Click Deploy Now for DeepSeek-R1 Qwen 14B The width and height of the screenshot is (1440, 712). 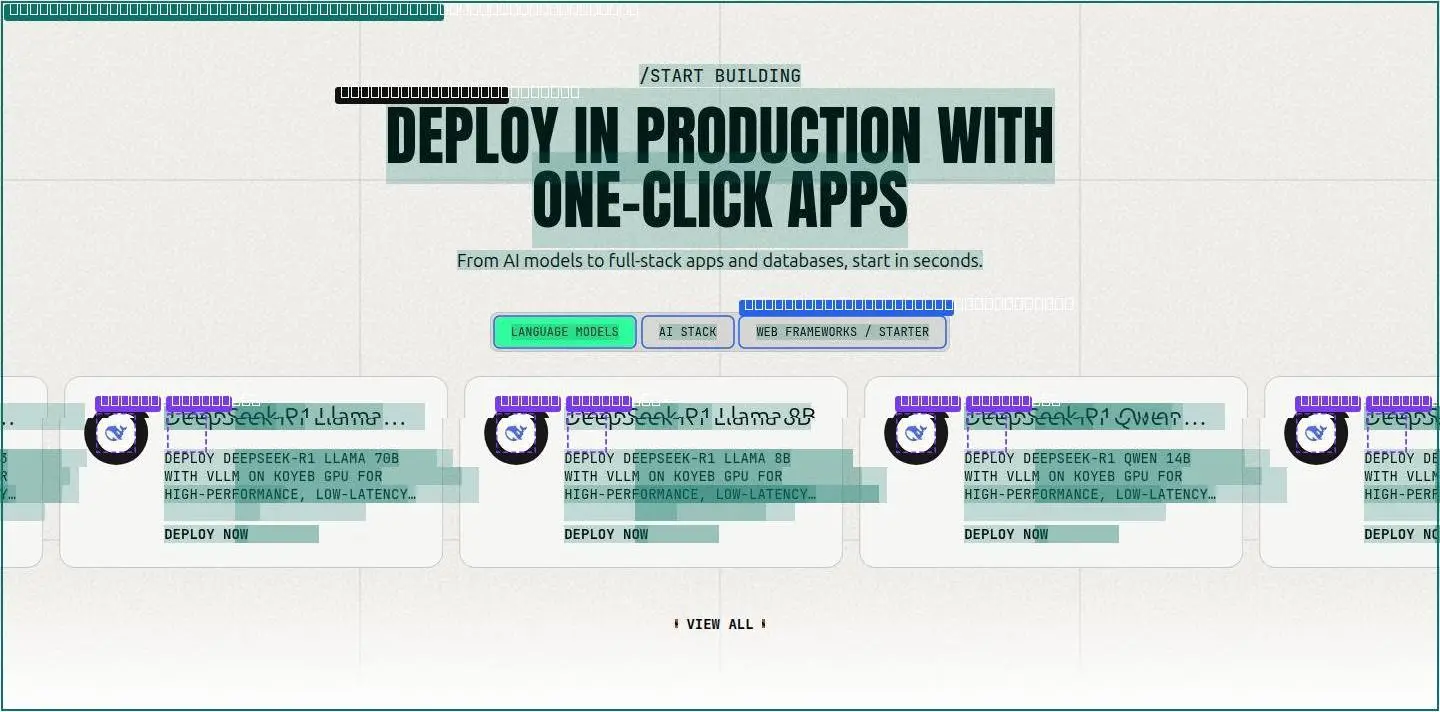[1006, 534]
